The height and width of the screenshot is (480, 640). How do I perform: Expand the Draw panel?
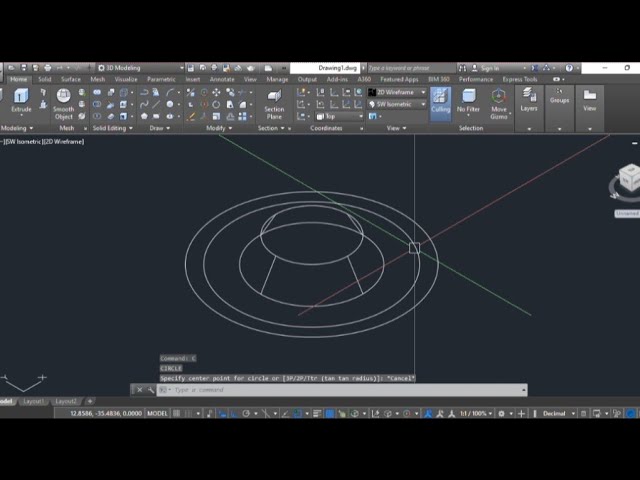tap(160, 128)
